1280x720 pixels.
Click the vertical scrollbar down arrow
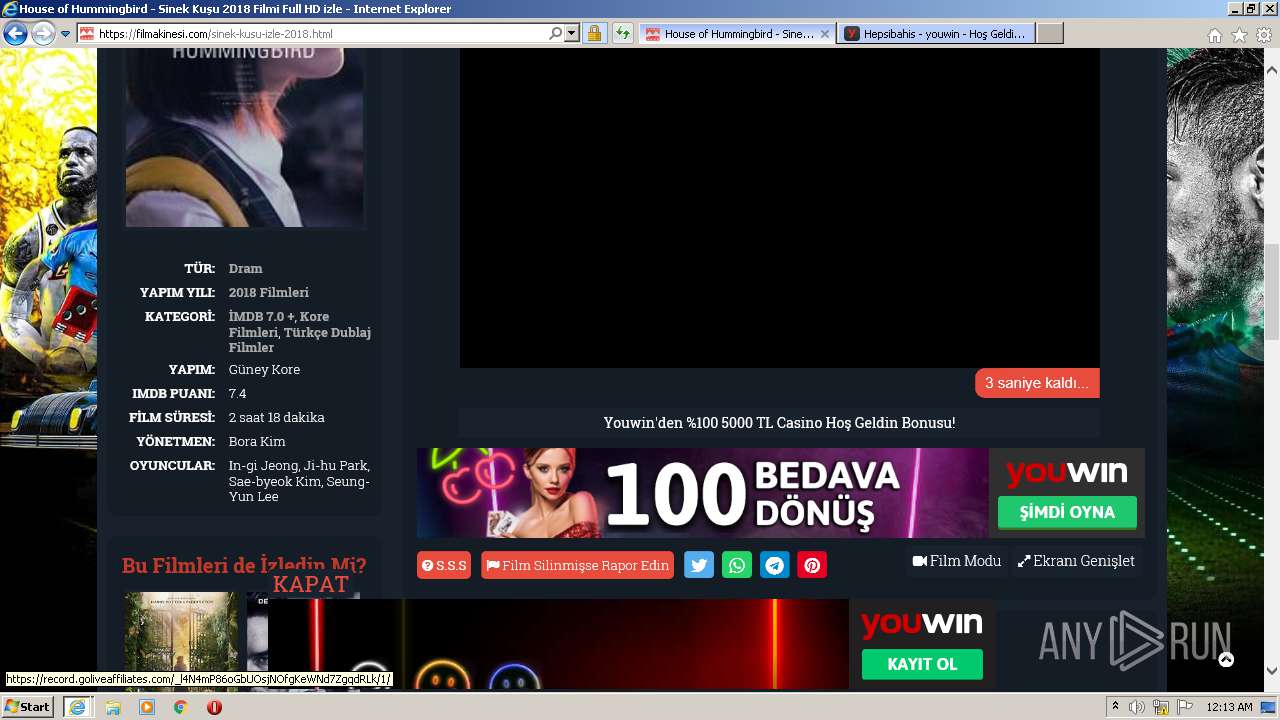[x=1272, y=671]
